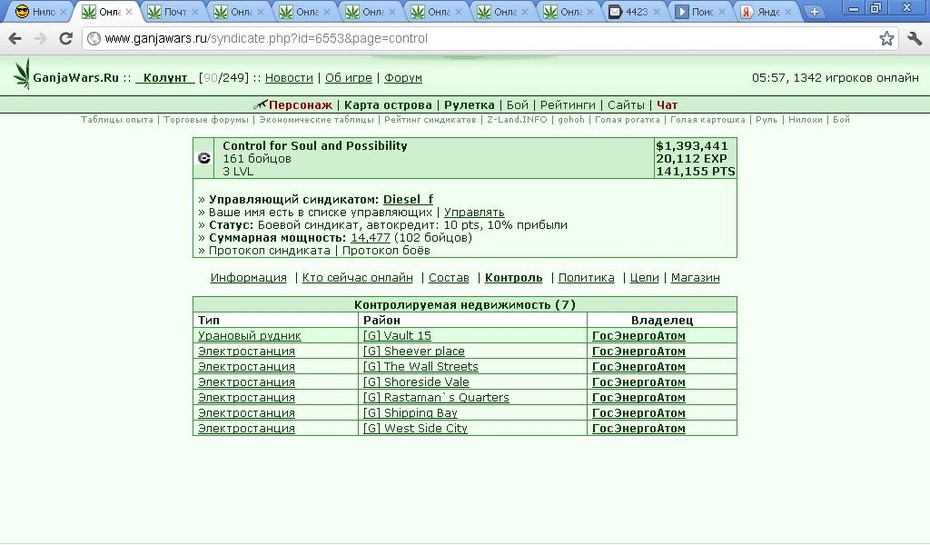Open the Состав section
This screenshot has height=545, width=930.
click(448, 278)
